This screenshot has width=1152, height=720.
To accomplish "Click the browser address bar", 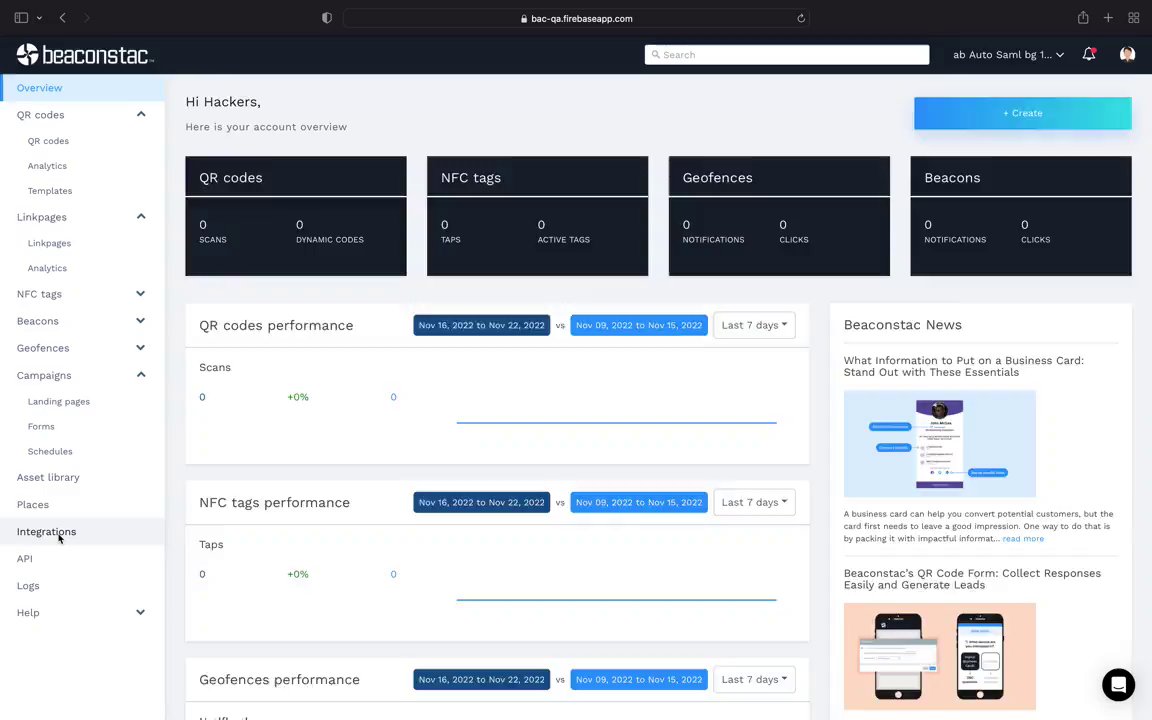I will pyautogui.click(x=576, y=18).
